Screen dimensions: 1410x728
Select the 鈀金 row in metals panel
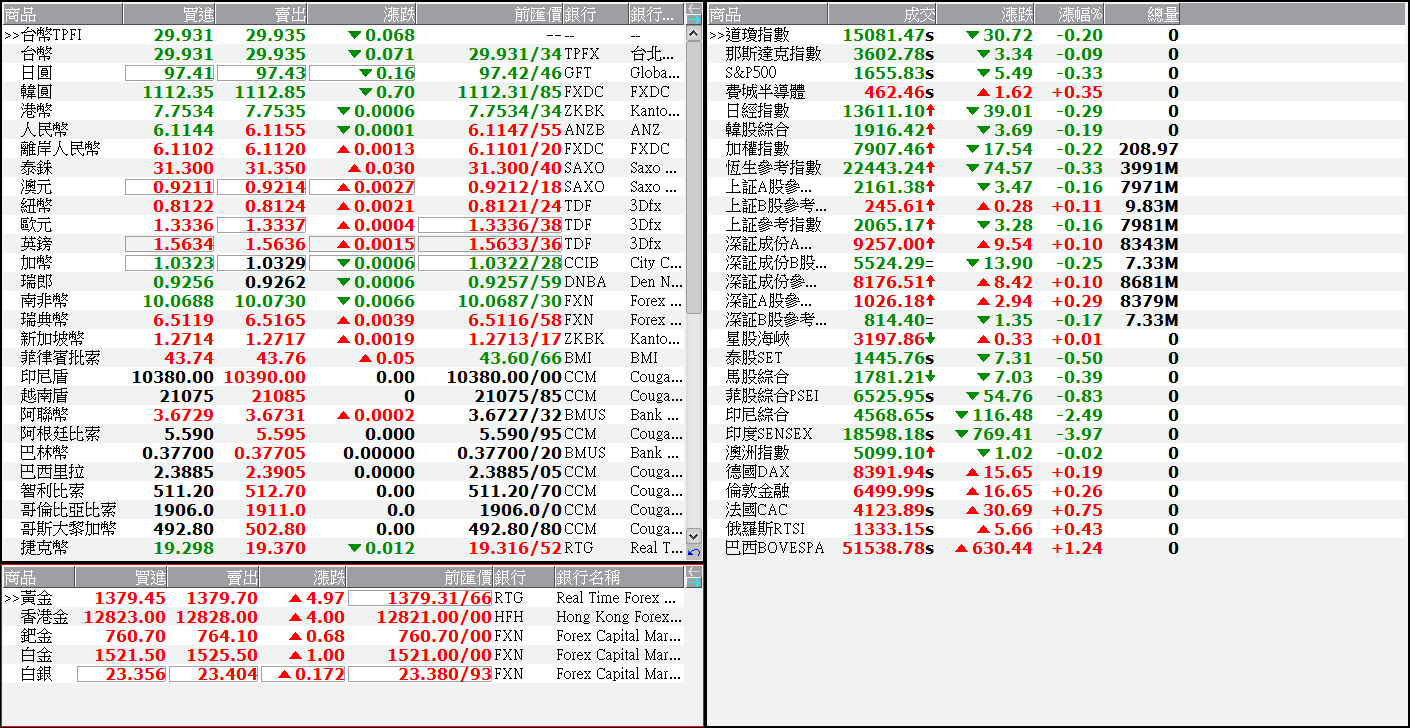344,636
